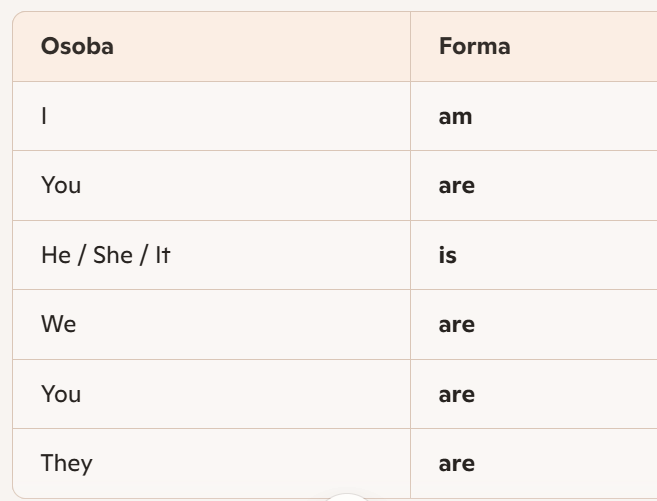Click You in the row below I

pyautogui.click(x=61, y=185)
